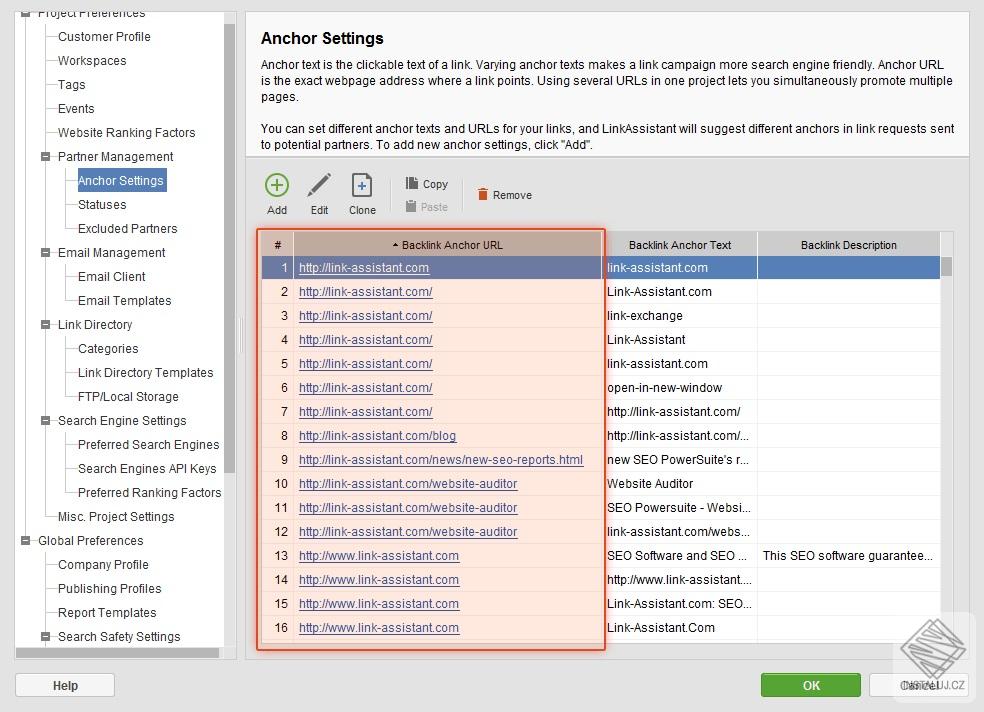This screenshot has width=984, height=712.
Task: Select Company Profile under Global Preferences
Action: (x=101, y=564)
